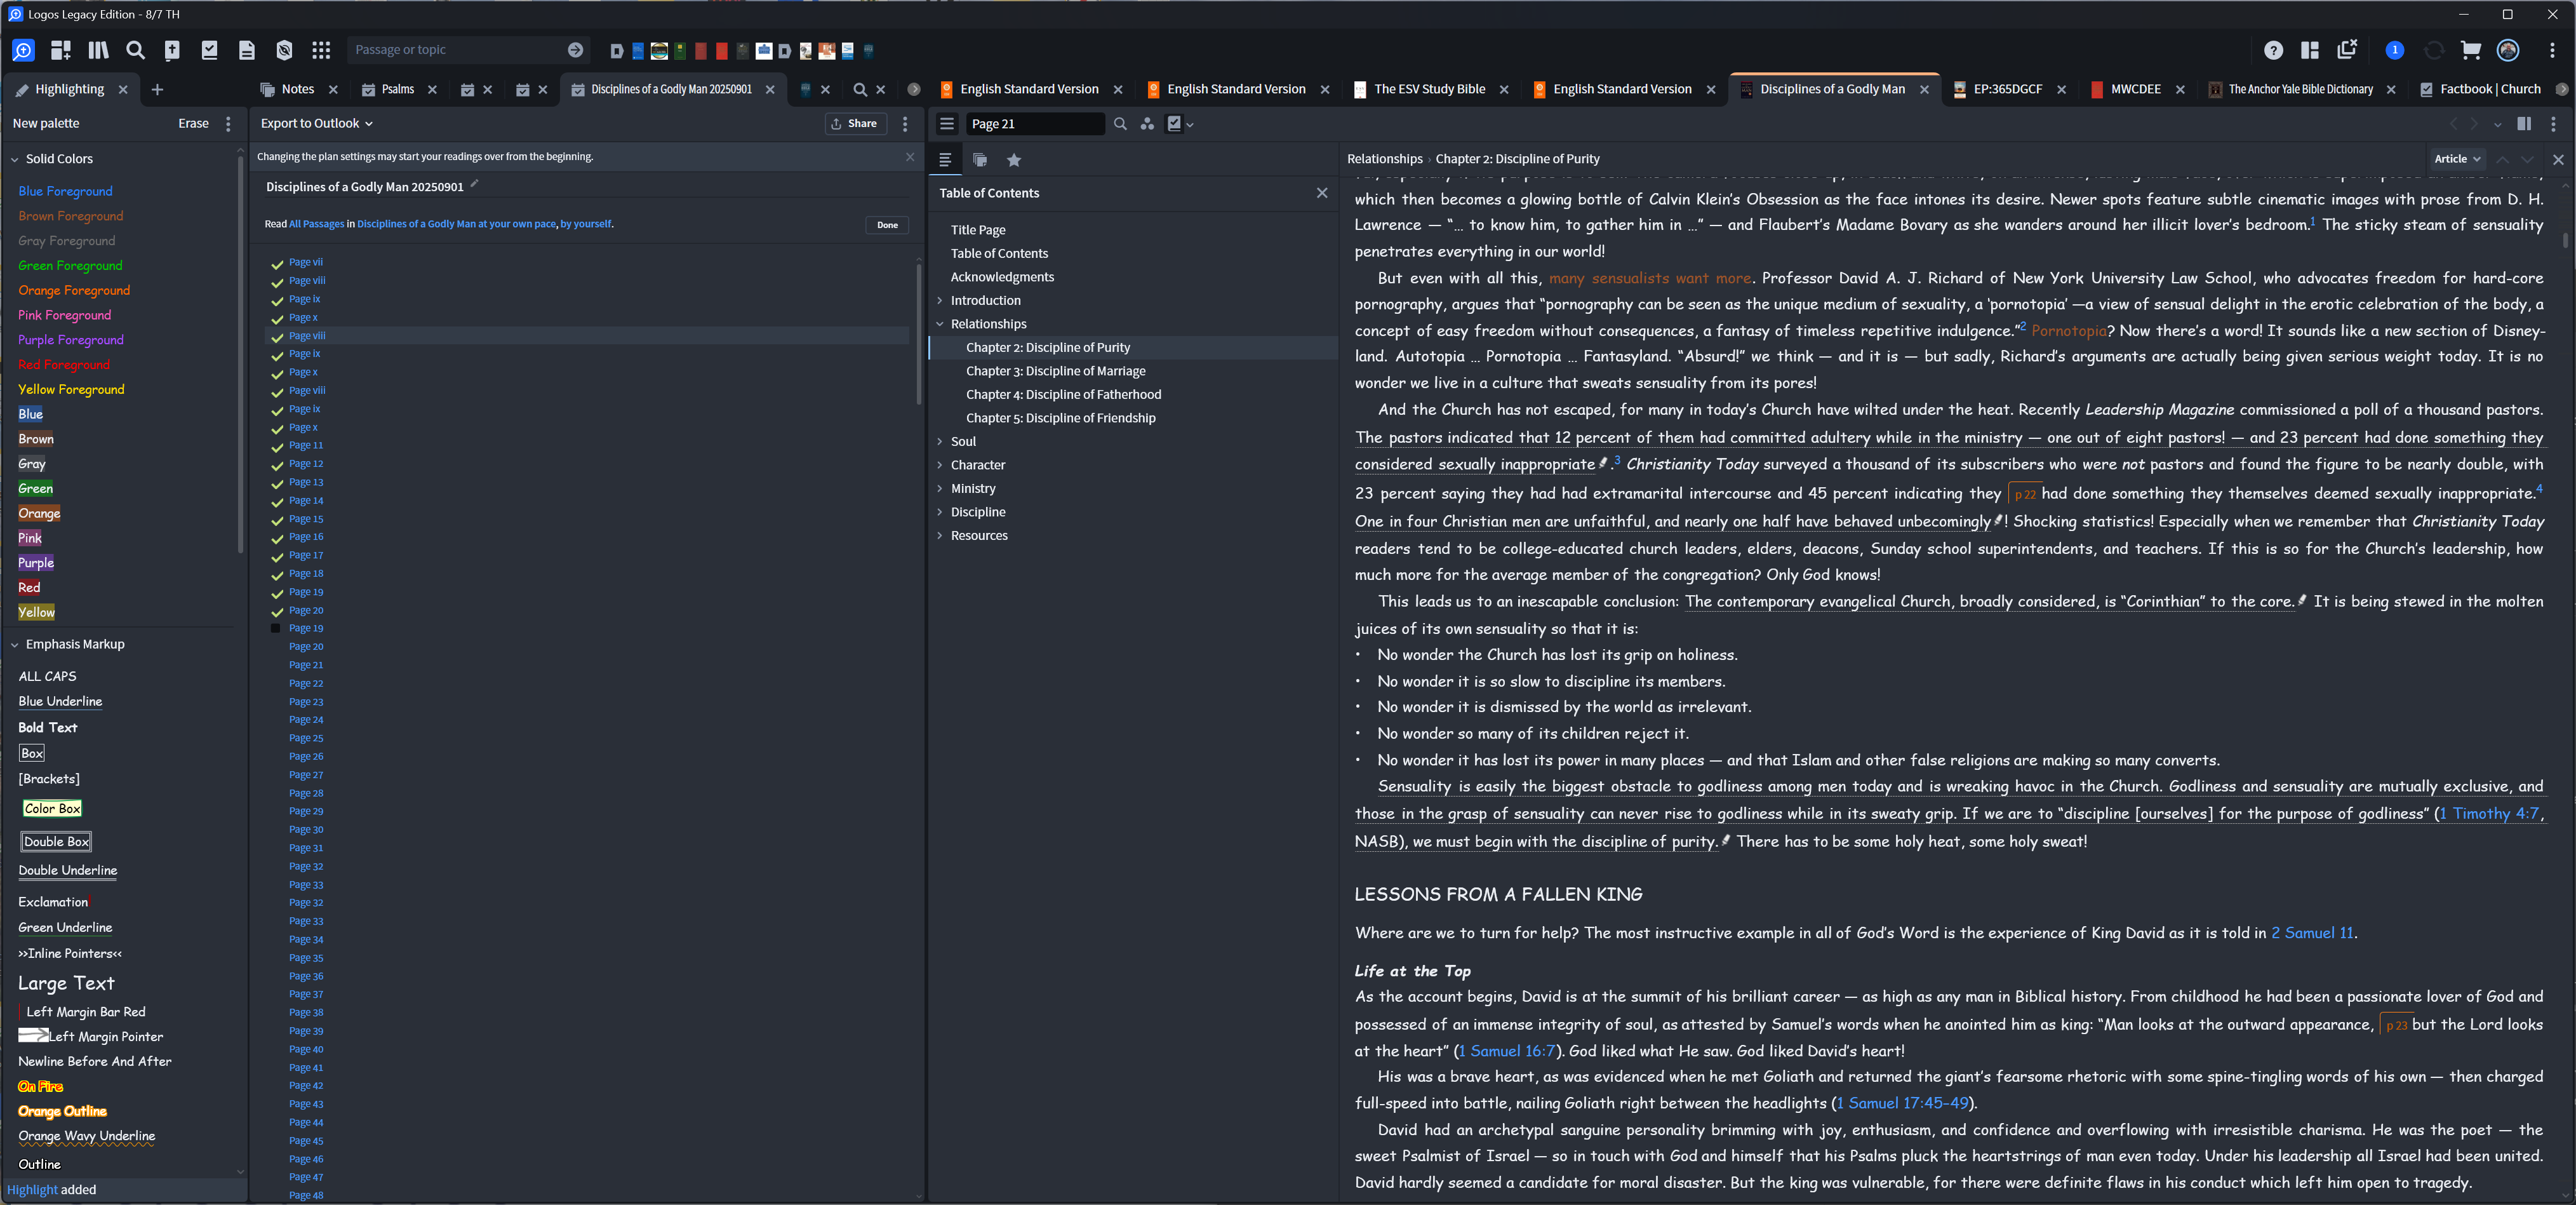Image resolution: width=2576 pixels, height=1205 pixels.
Task: Expand the Ministry contents entry
Action: (940, 489)
